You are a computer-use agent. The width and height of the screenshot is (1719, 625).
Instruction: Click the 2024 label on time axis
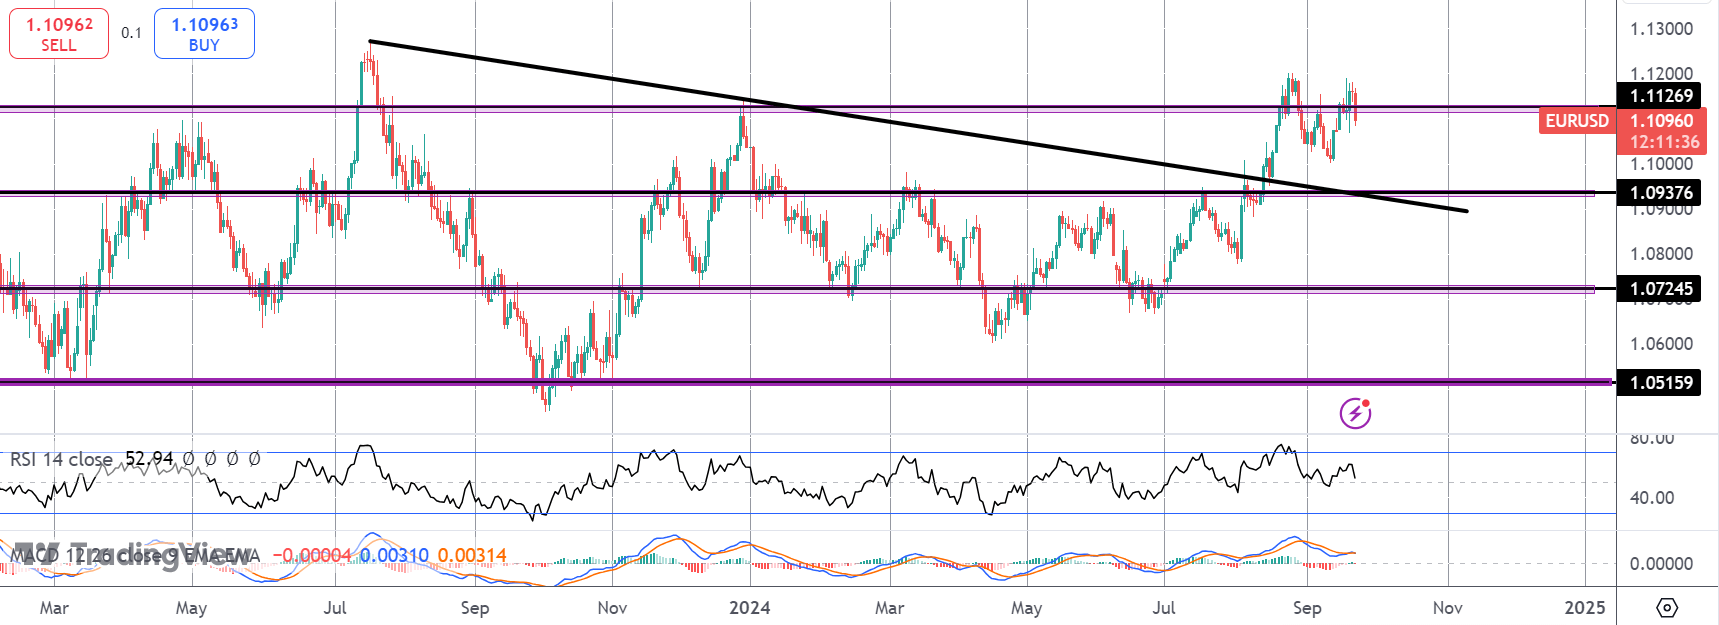click(750, 607)
